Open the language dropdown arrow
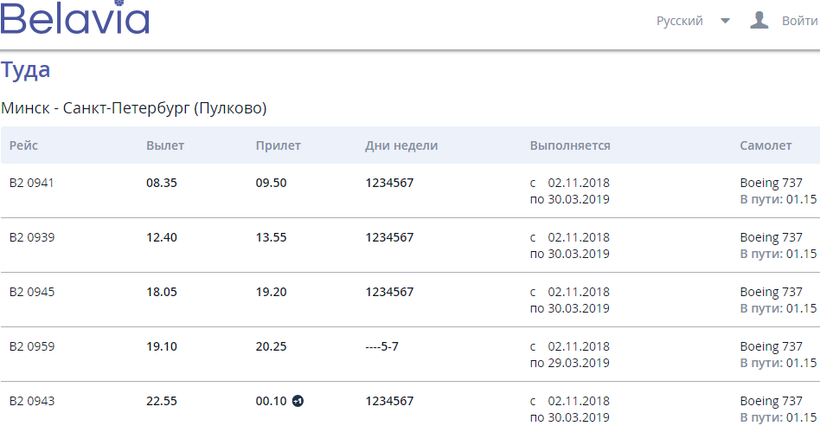Screen dimensions: 820x426 coord(725,21)
